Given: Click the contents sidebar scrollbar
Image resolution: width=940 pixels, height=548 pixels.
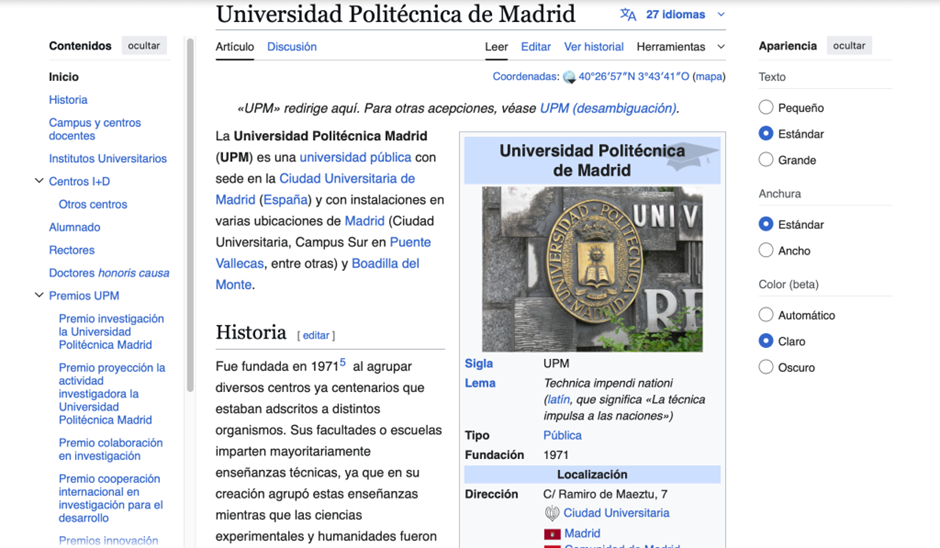Looking at the screenshot, I should (190, 215).
